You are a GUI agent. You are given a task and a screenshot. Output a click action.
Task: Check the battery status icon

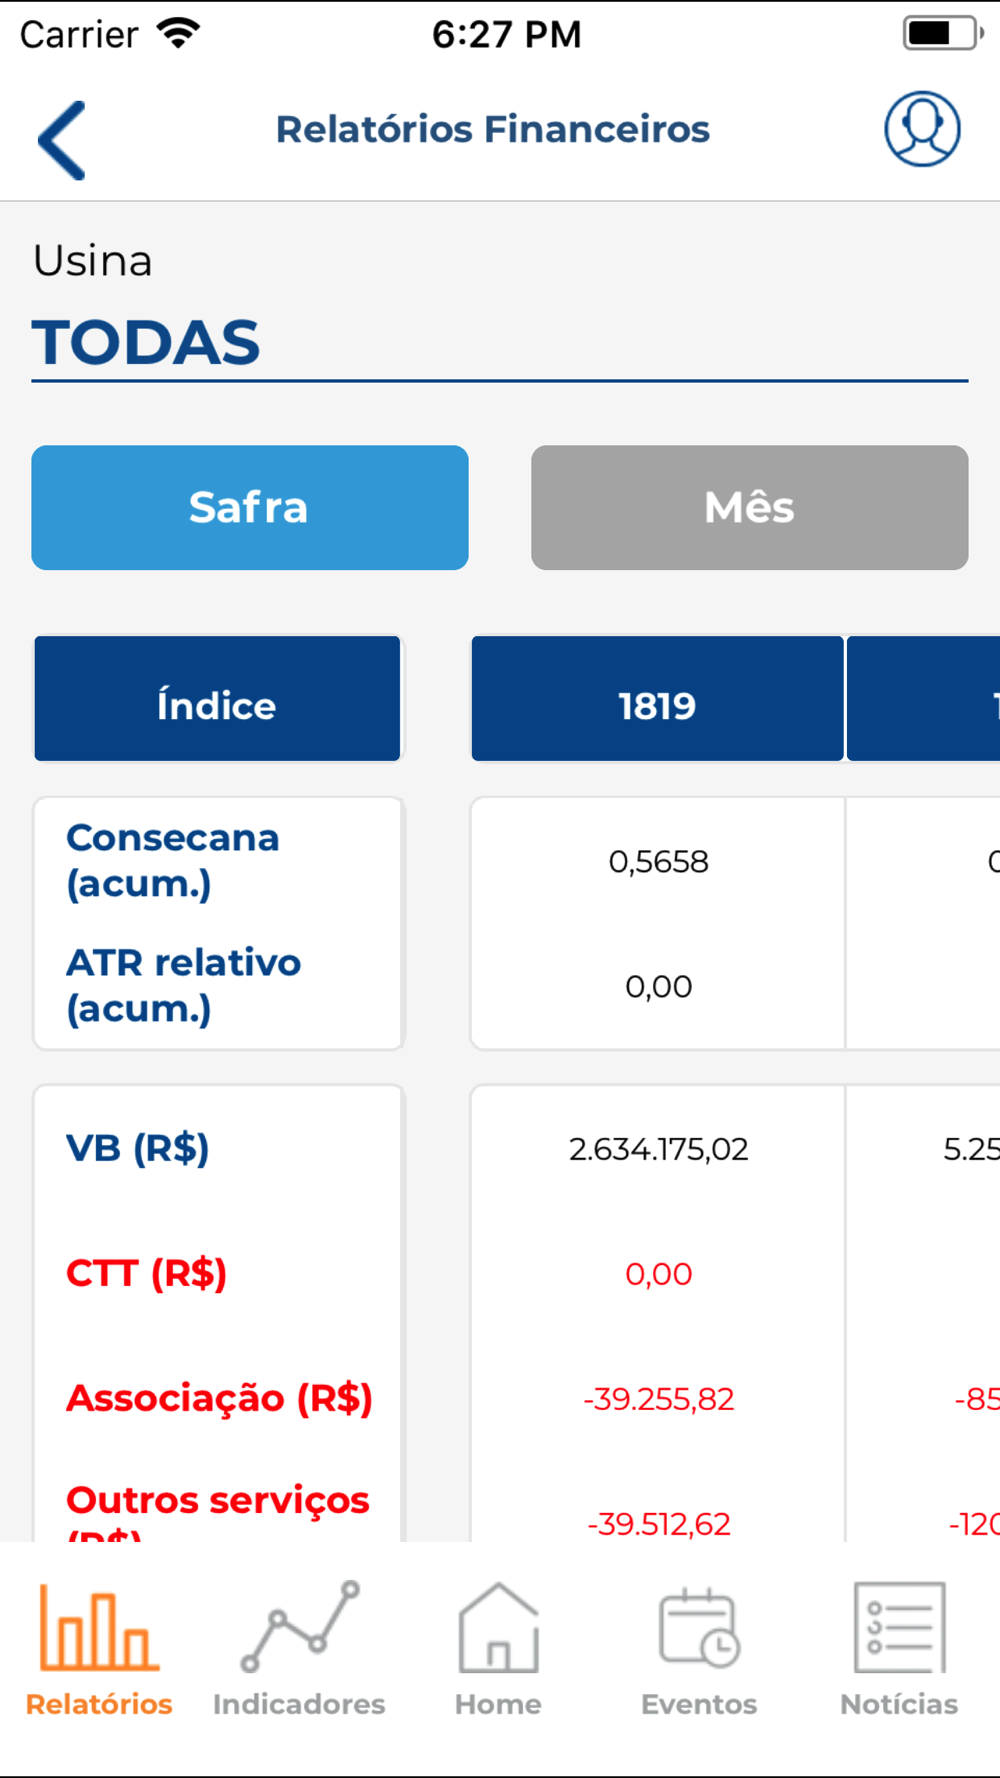943,33
